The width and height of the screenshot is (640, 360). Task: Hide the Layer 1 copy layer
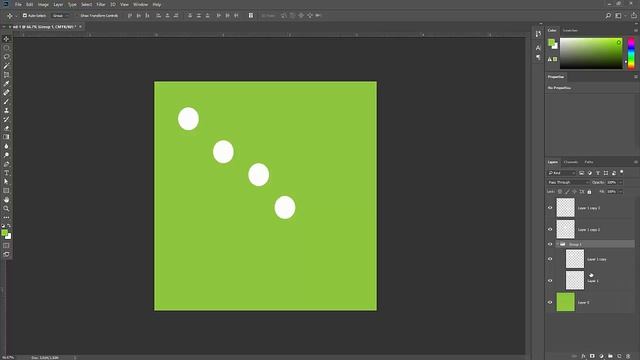point(550,259)
